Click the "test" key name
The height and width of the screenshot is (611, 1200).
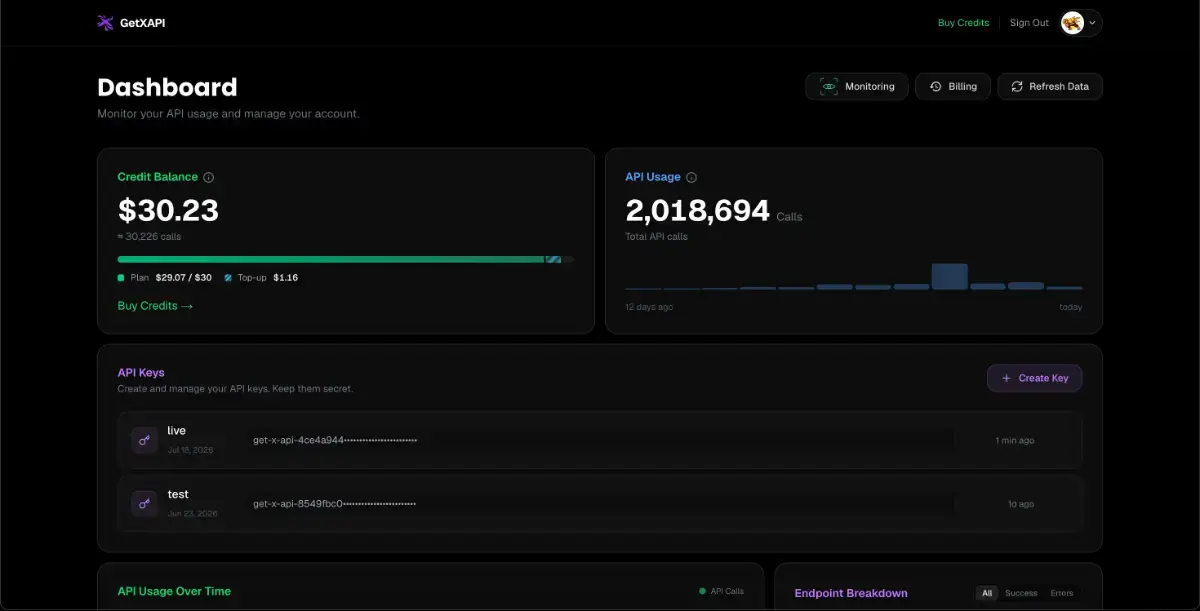coord(178,494)
